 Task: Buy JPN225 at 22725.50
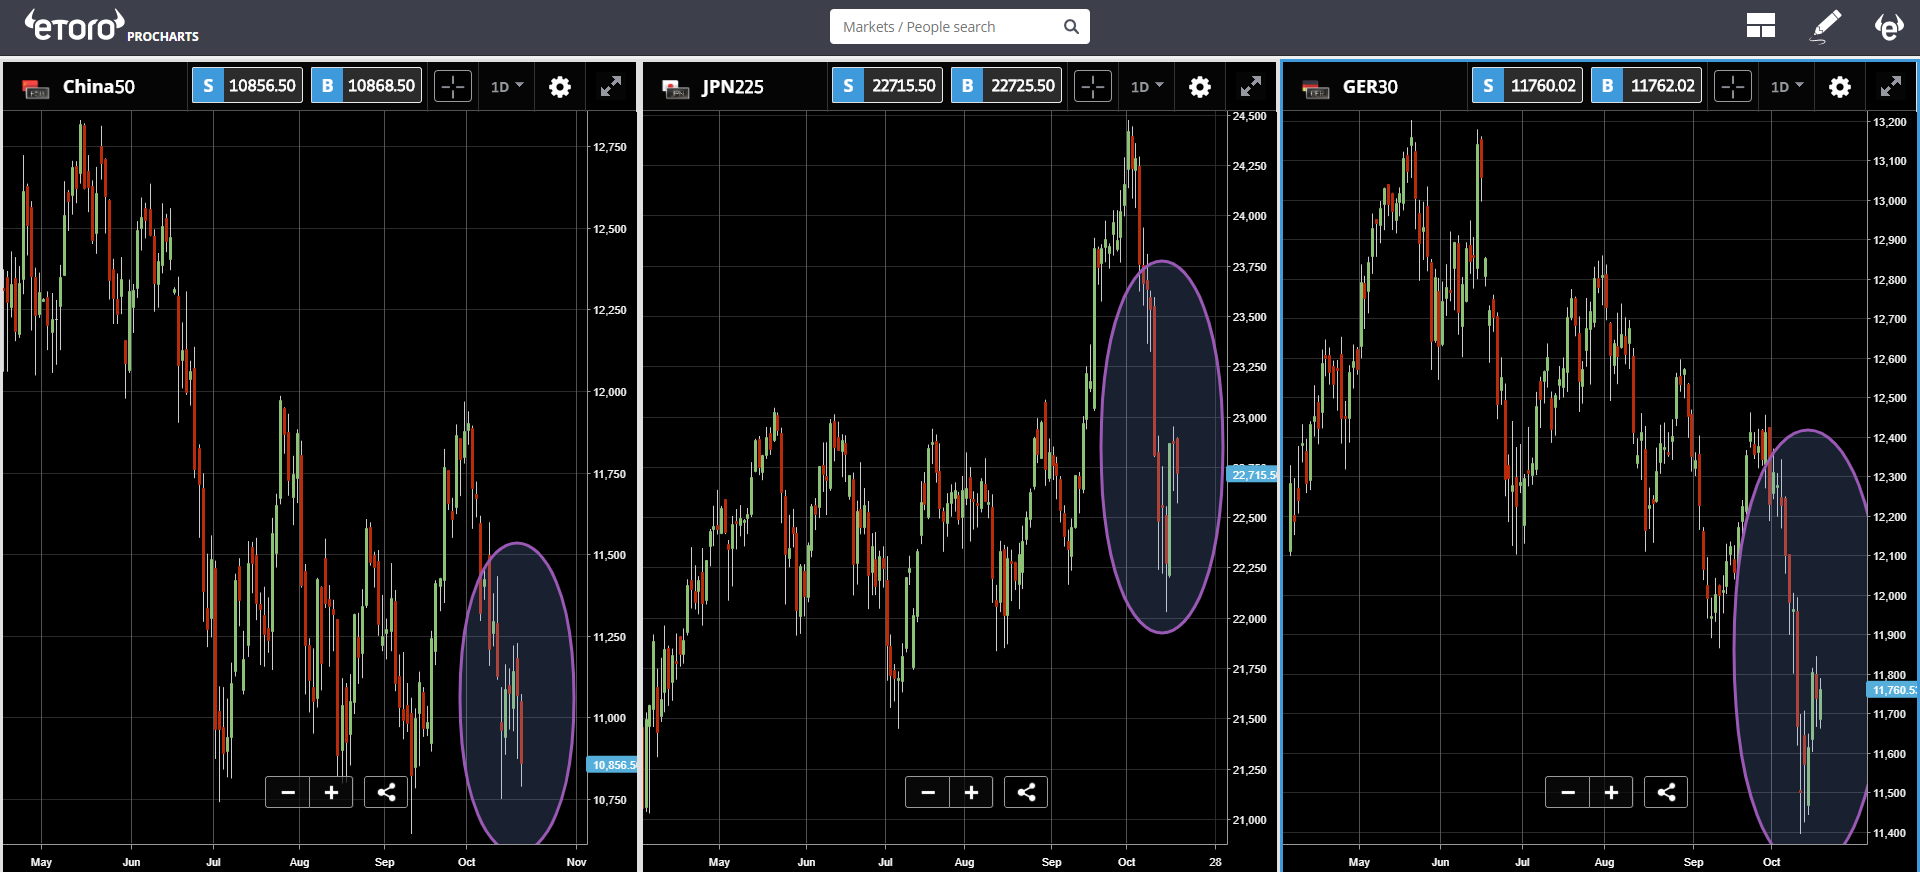coord(1007,86)
